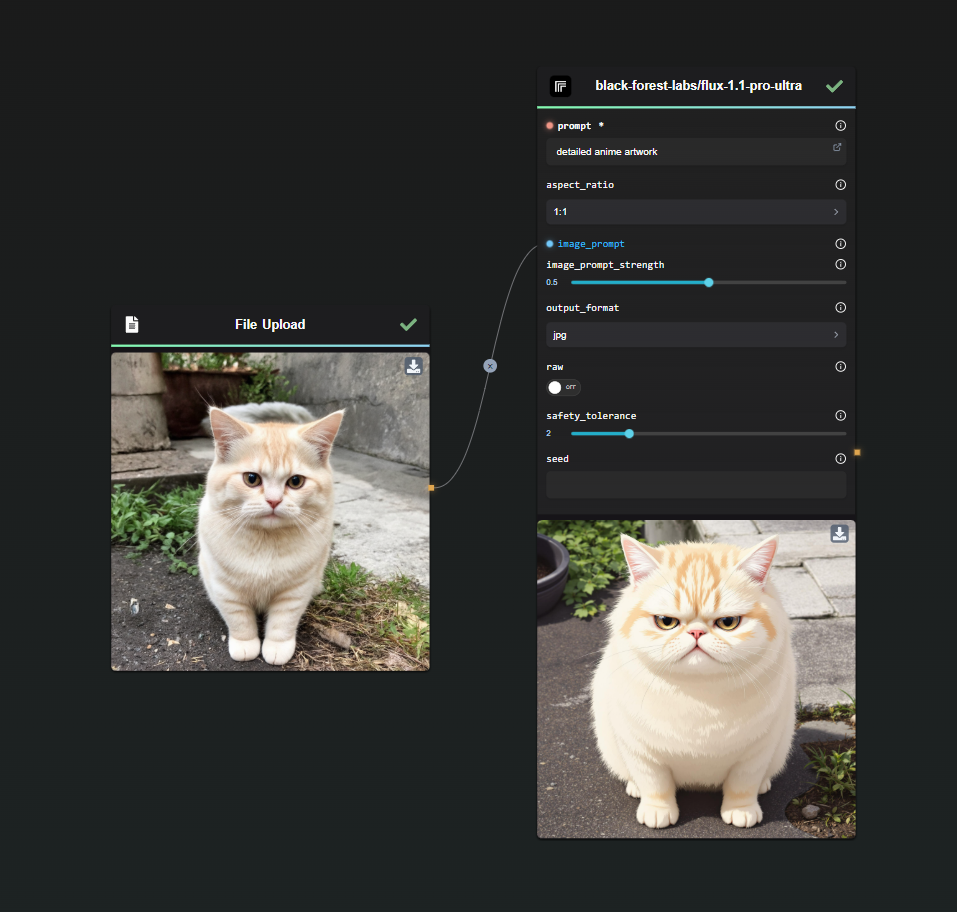This screenshot has height=912, width=957.
Task: Show info for output_format parameter
Action: point(840,308)
